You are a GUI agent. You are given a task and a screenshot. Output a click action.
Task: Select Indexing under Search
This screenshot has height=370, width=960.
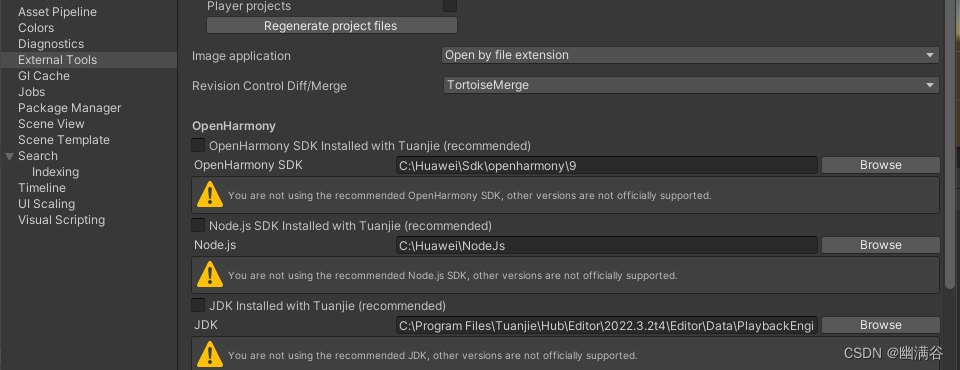(55, 172)
